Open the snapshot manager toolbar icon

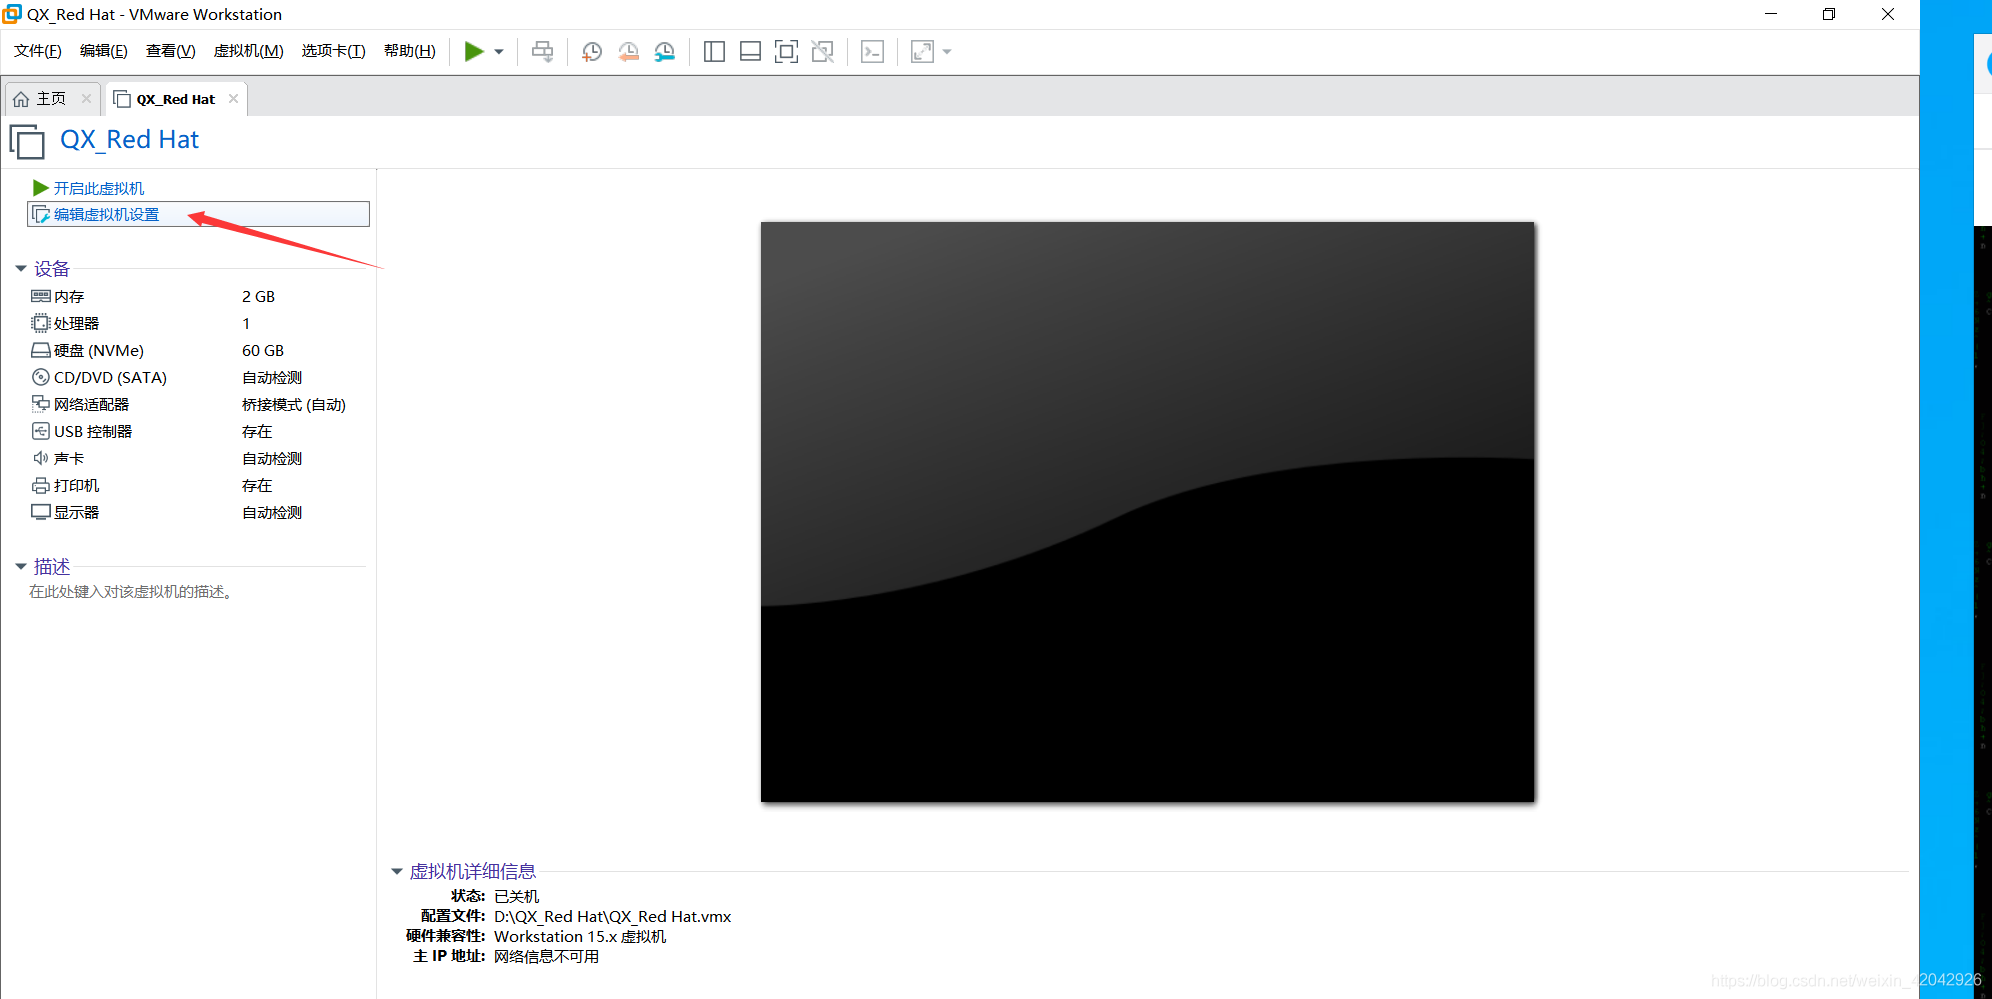point(665,52)
